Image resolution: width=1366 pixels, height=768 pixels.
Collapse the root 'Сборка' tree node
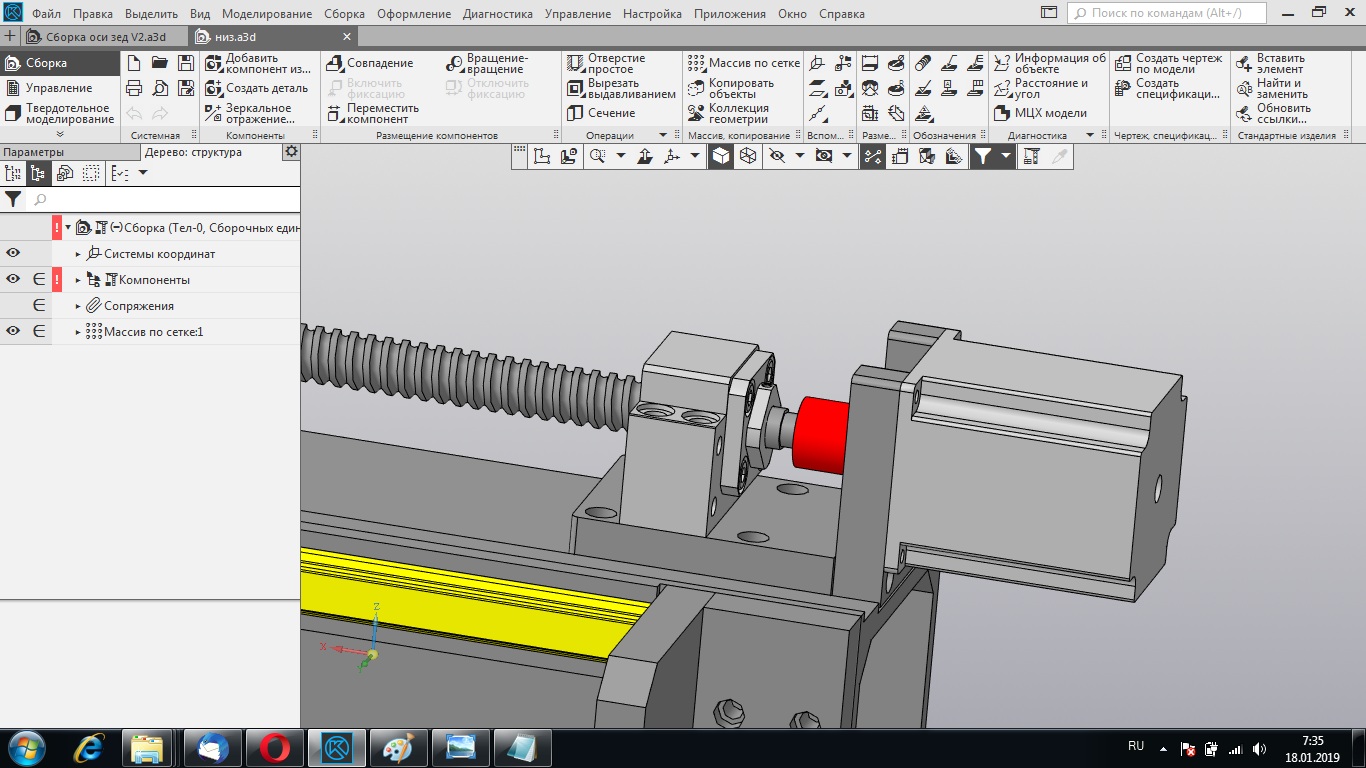68,228
